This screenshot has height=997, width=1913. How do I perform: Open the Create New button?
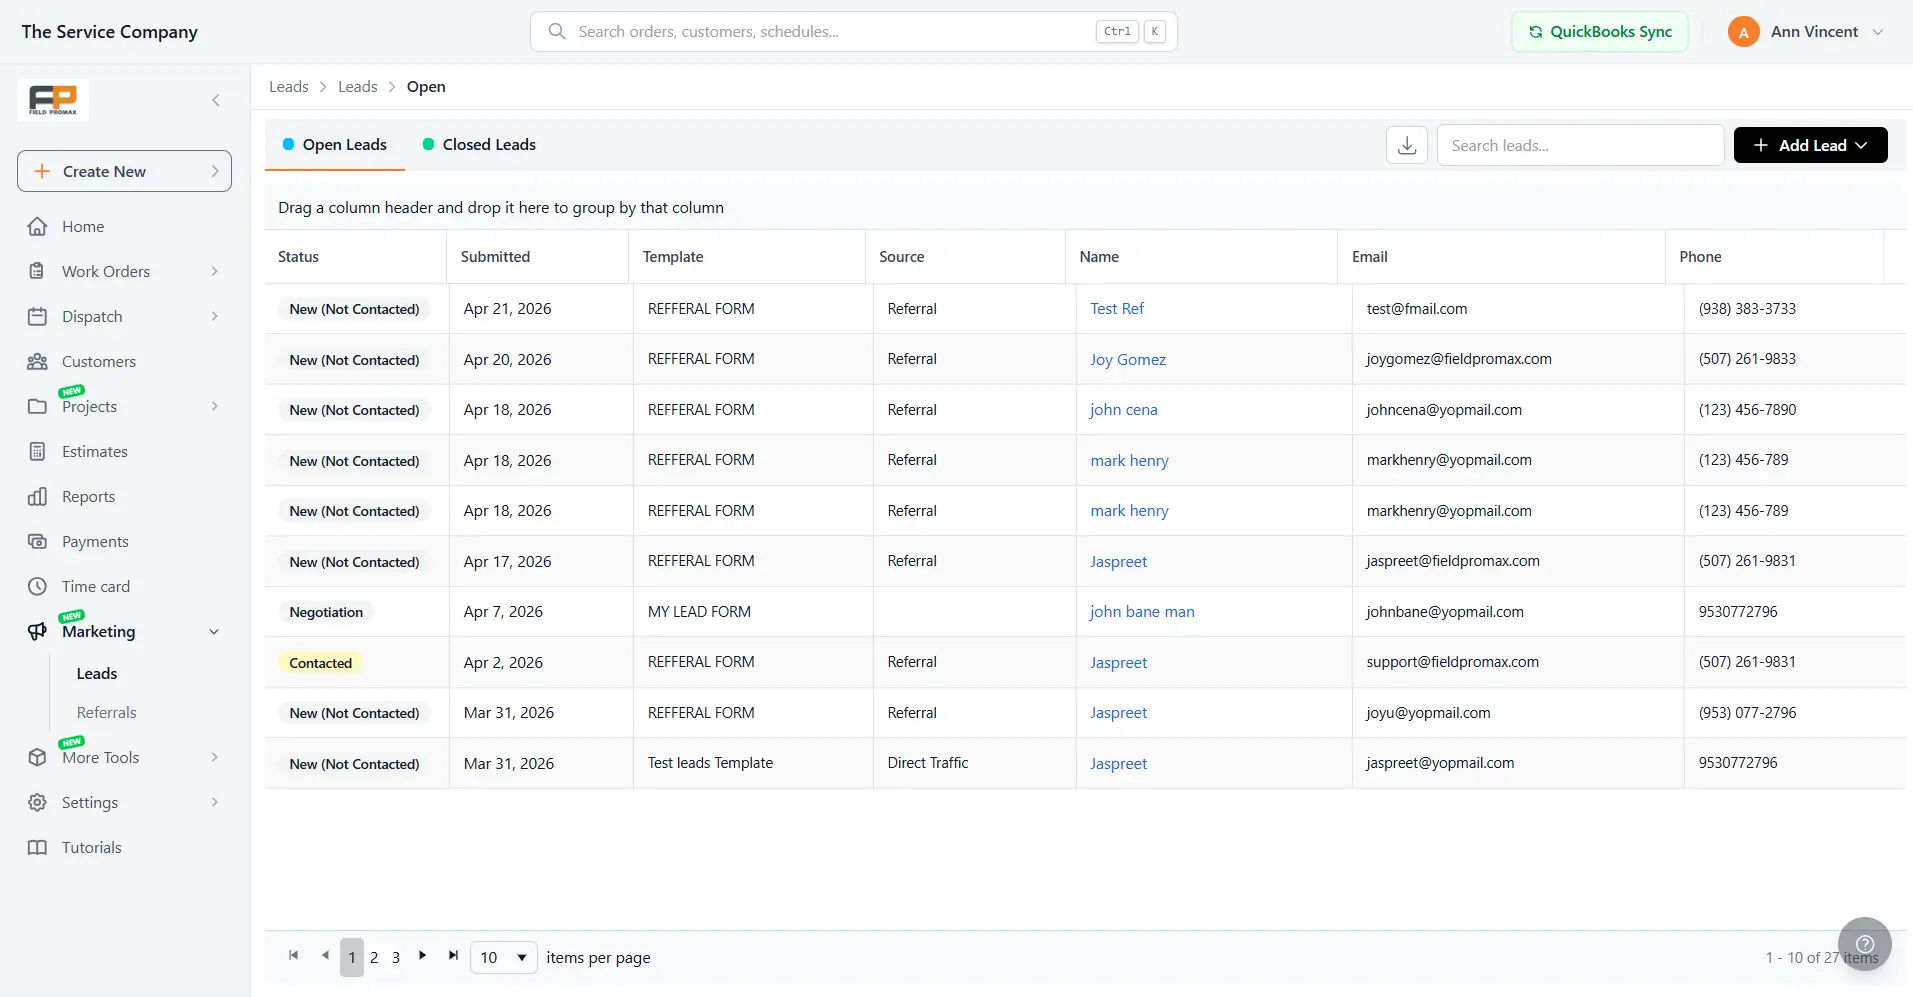click(125, 171)
